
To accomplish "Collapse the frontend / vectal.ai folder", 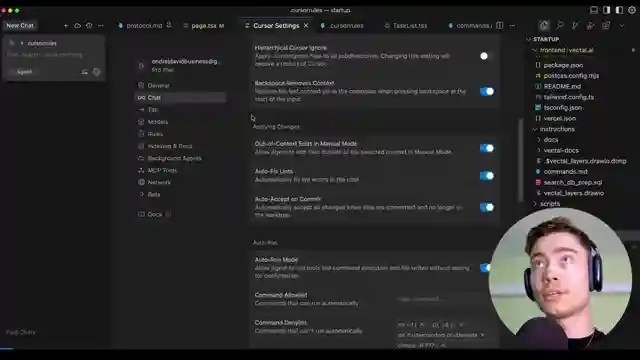I will pyautogui.click(x=535, y=50).
